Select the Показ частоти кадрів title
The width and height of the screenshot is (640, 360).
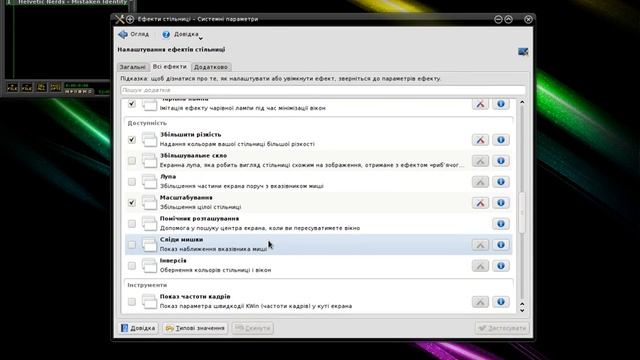click(x=195, y=296)
